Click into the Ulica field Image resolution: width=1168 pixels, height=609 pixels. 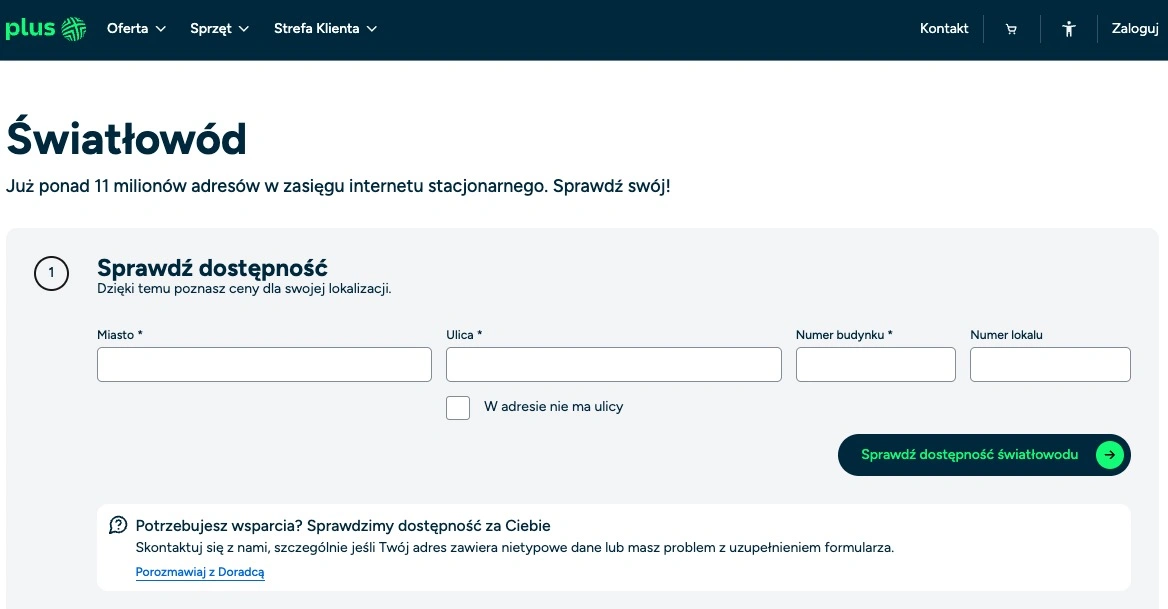click(x=613, y=365)
